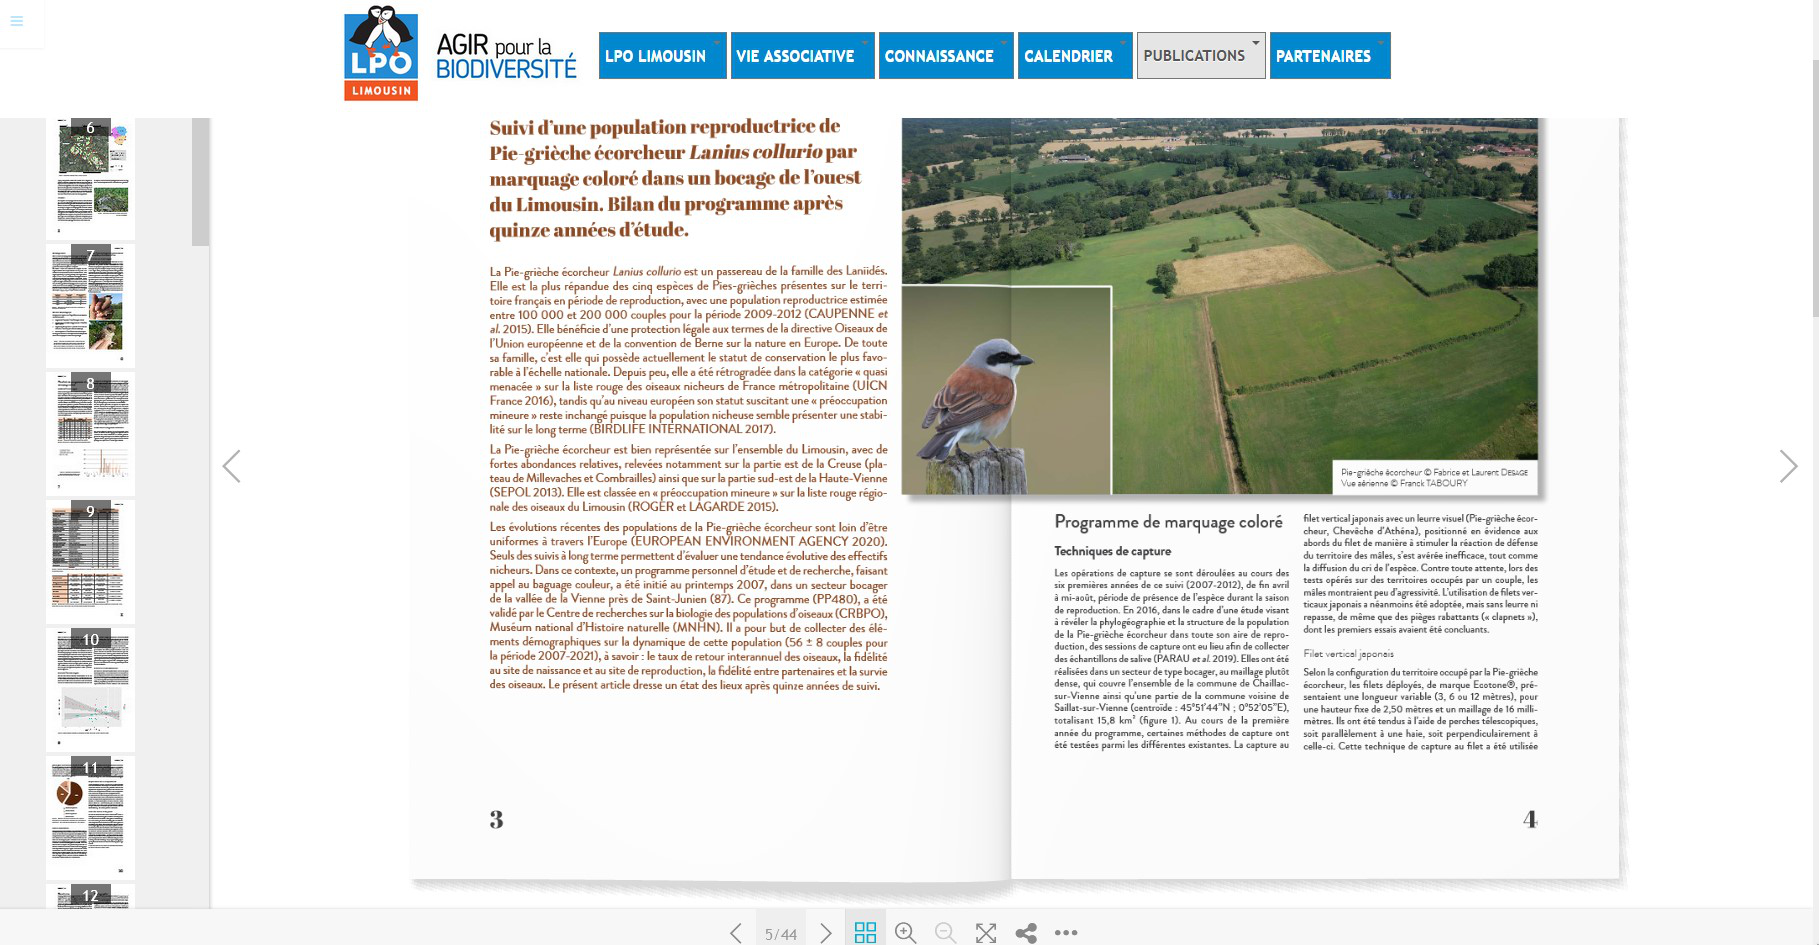Flip to previous page with left arrow
Viewport: 1819px width, 945px height.
click(x=231, y=466)
